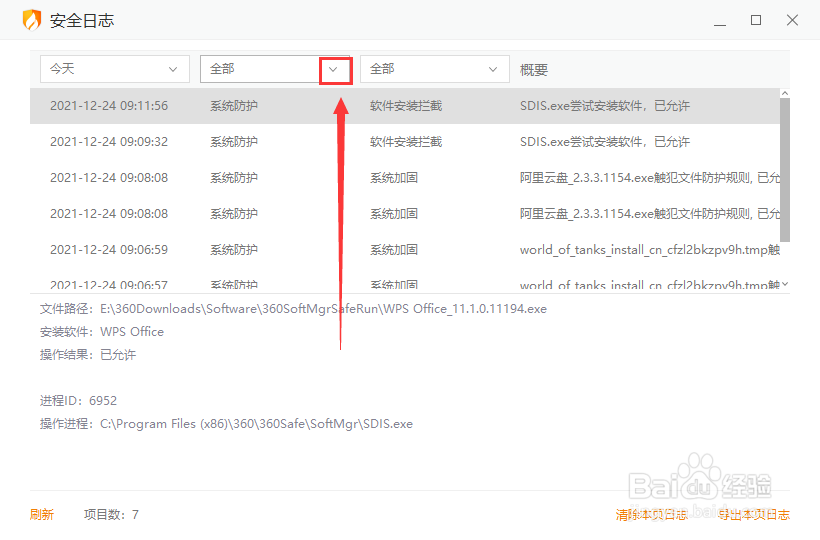Click the scroll up arrow of log list

(x=784, y=93)
